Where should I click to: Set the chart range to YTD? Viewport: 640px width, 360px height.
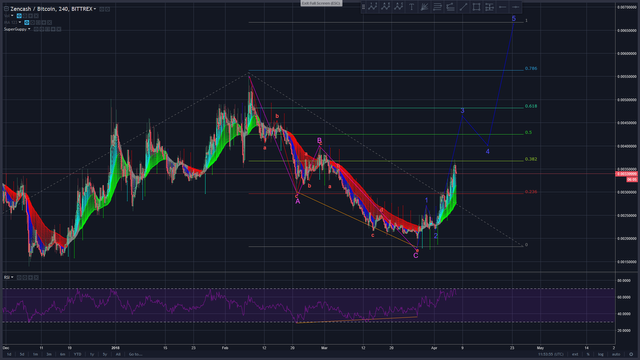pos(78,354)
